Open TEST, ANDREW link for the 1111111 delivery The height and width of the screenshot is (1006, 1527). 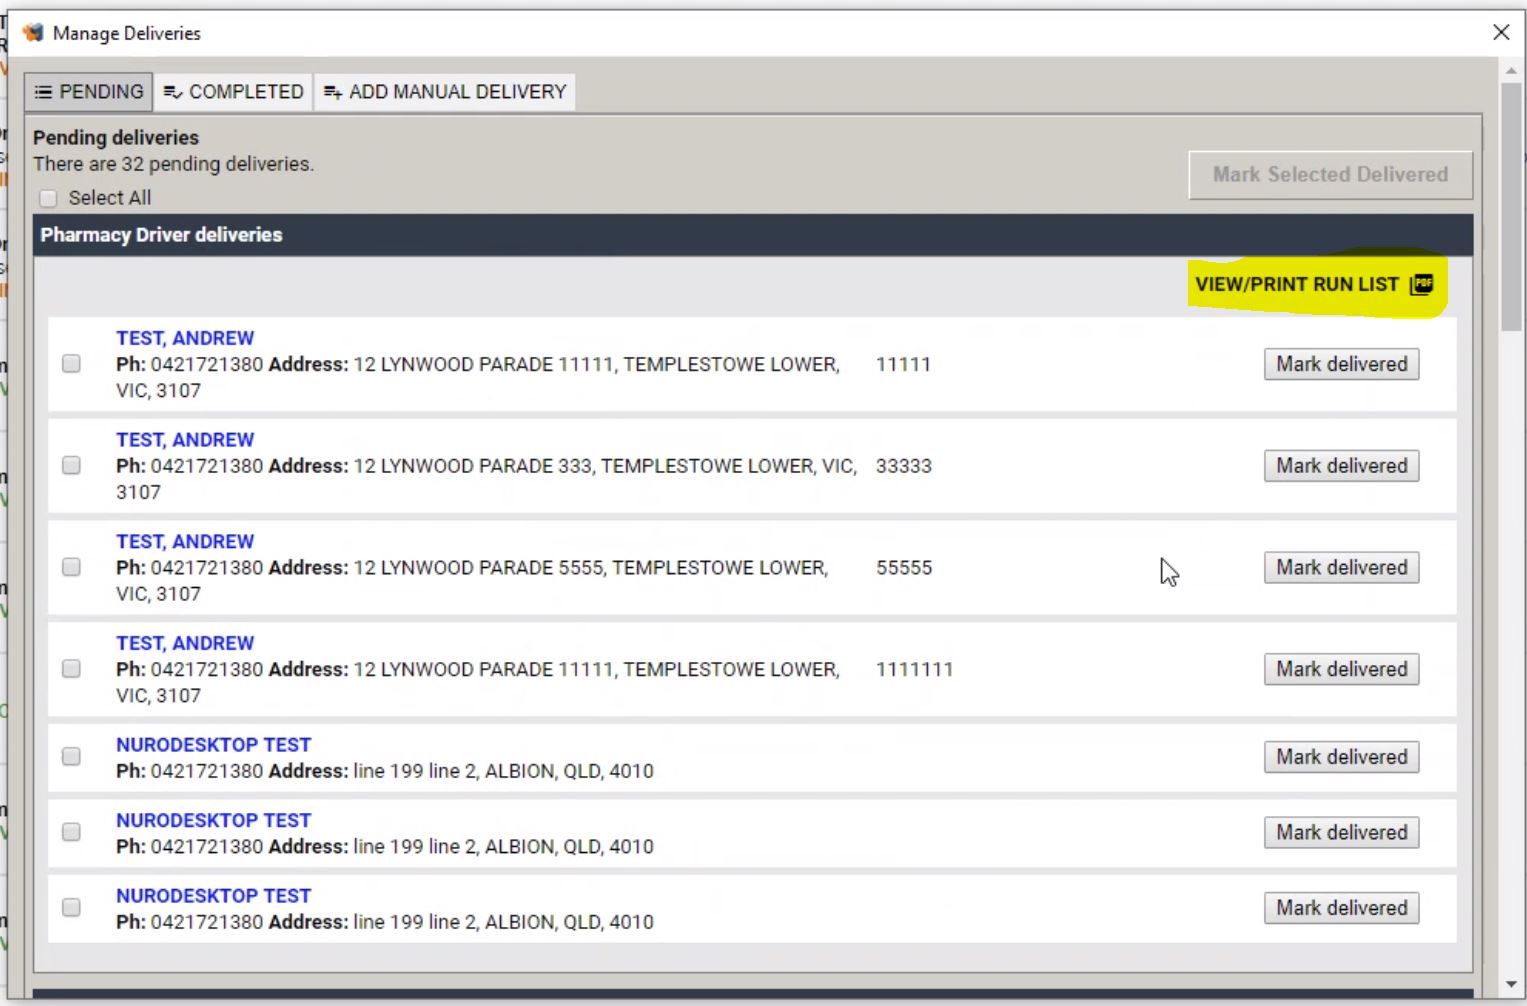185,643
